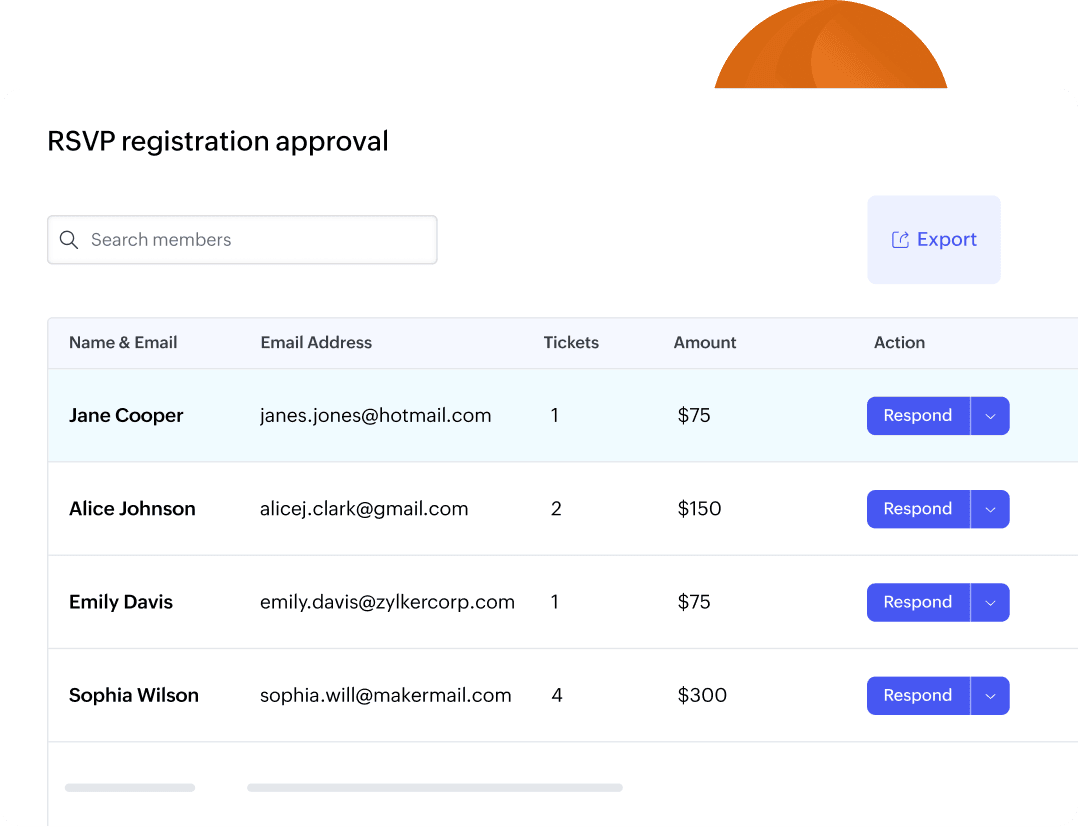Open the dropdown arrow beside Jane Cooper's Respond
Screen dimensions: 1078x827
point(990,416)
